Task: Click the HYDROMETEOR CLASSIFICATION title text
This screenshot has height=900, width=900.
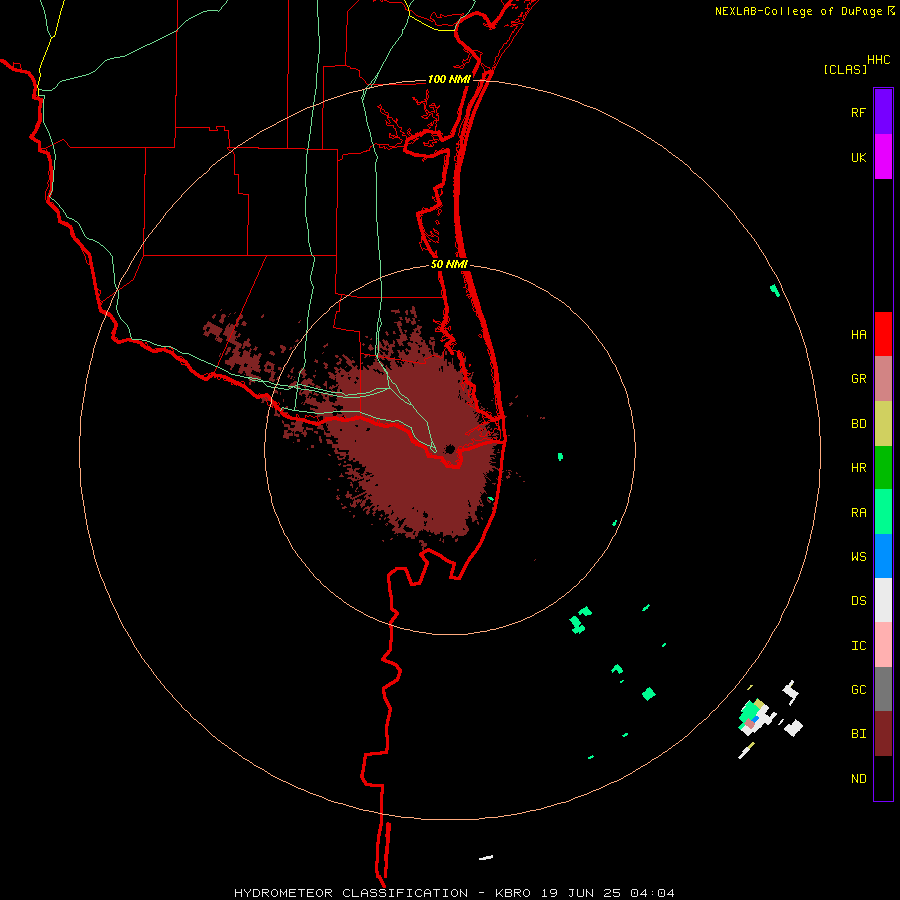Action: coord(351,893)
